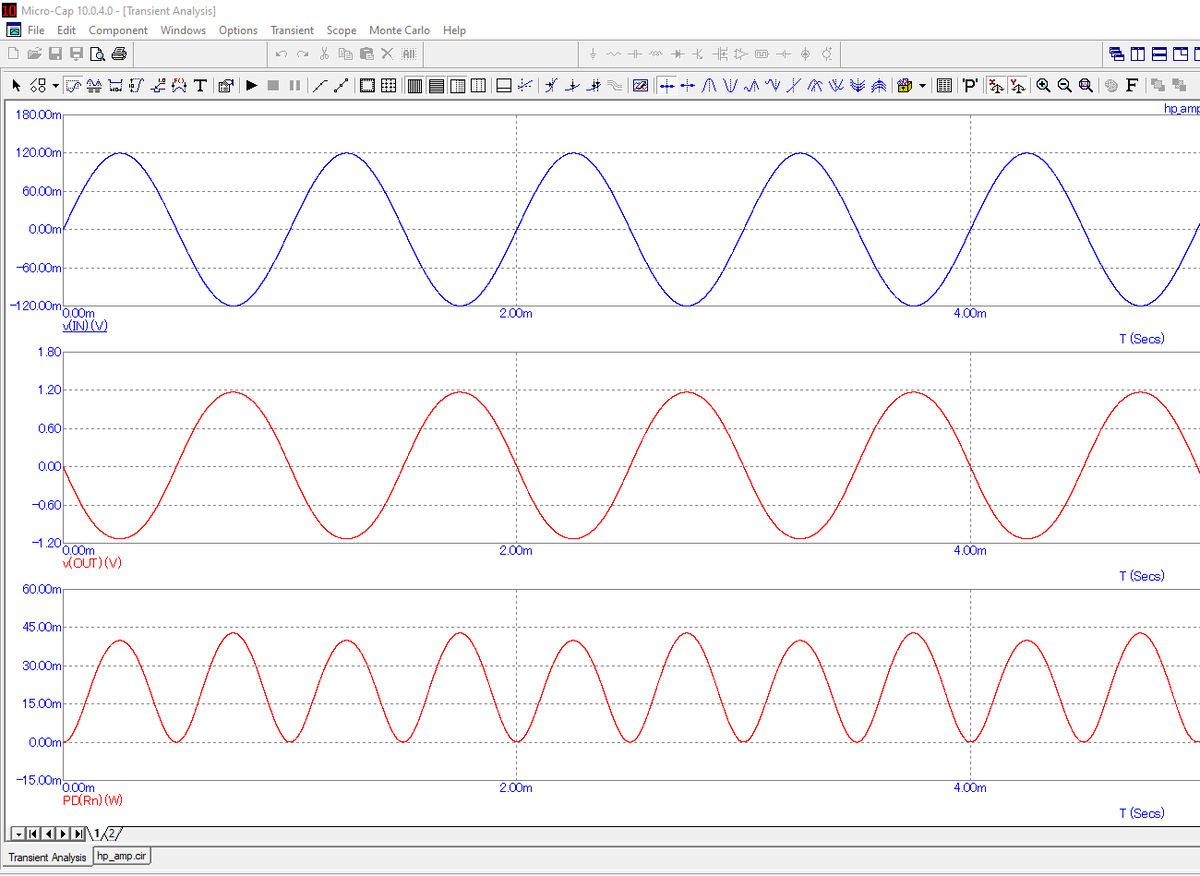Stop the simulation run

[x=273, y=86]
